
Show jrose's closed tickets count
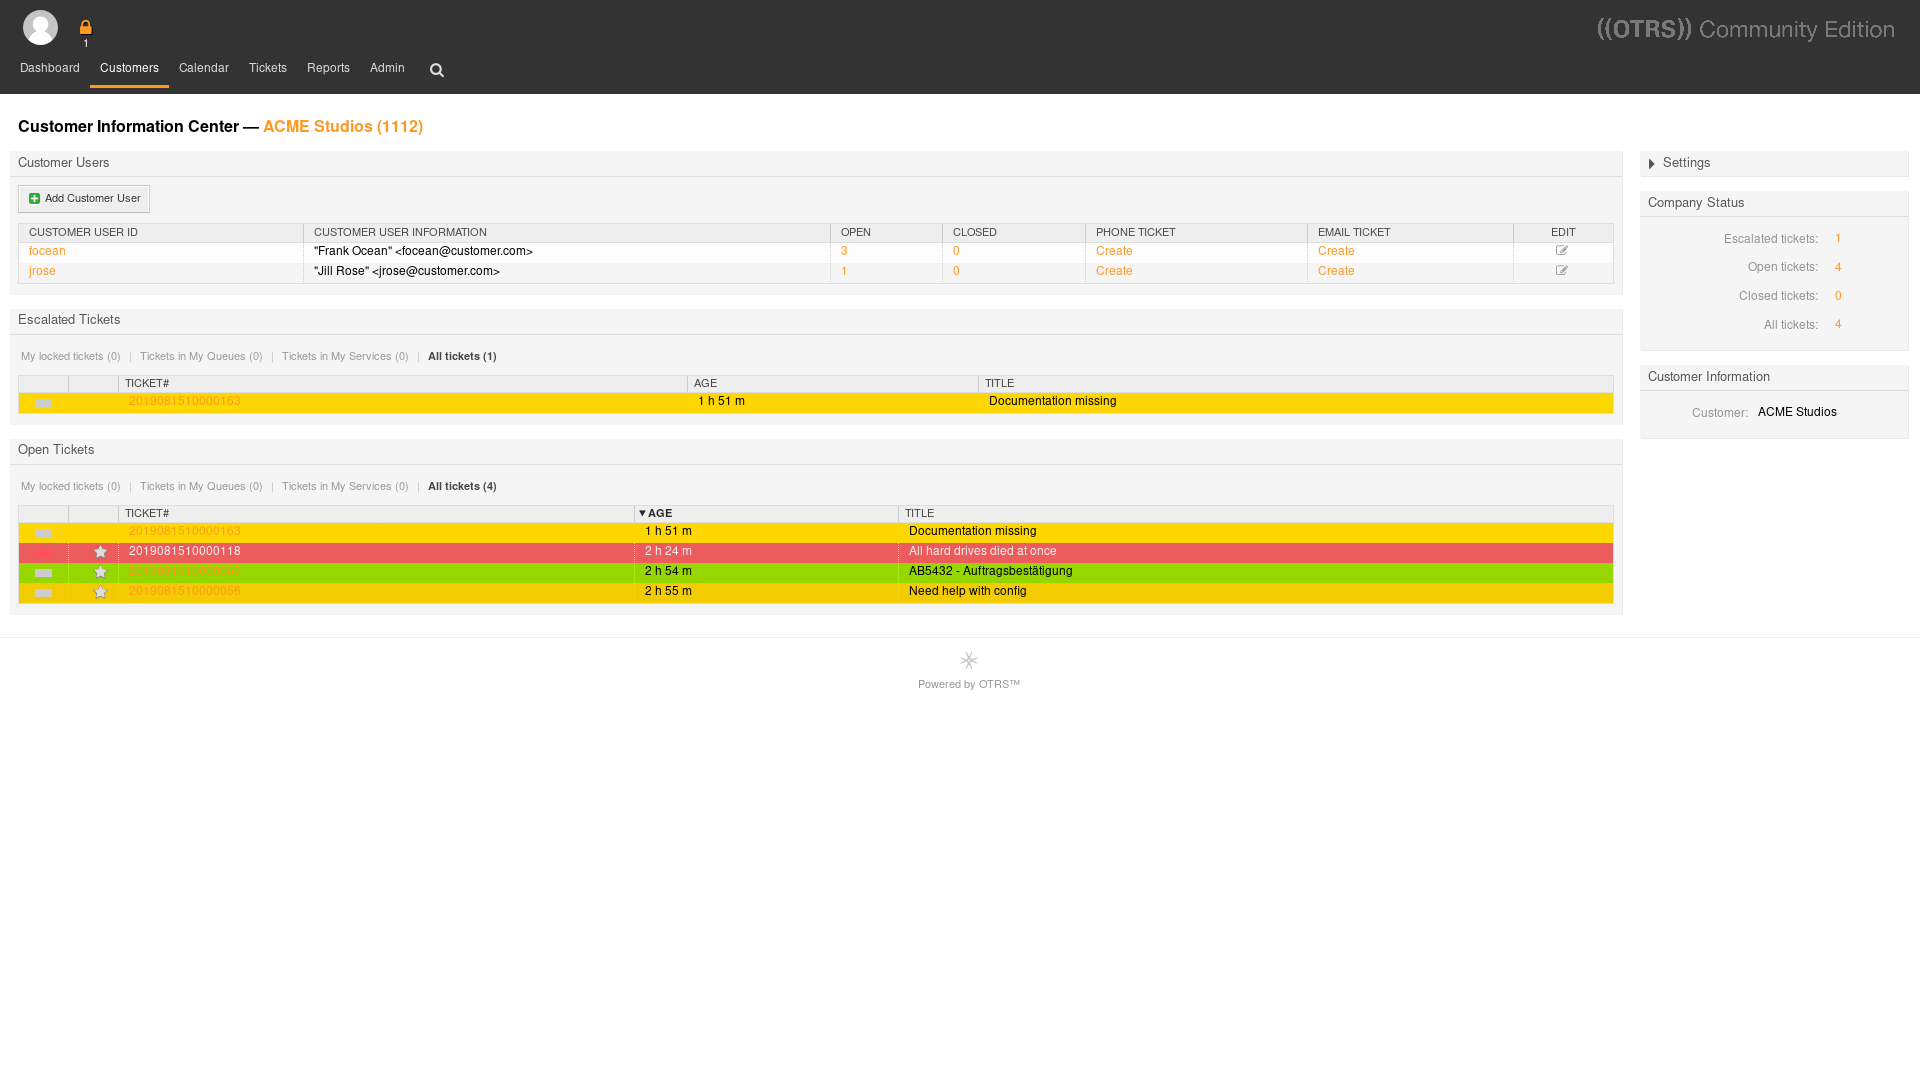click(956, 272)
